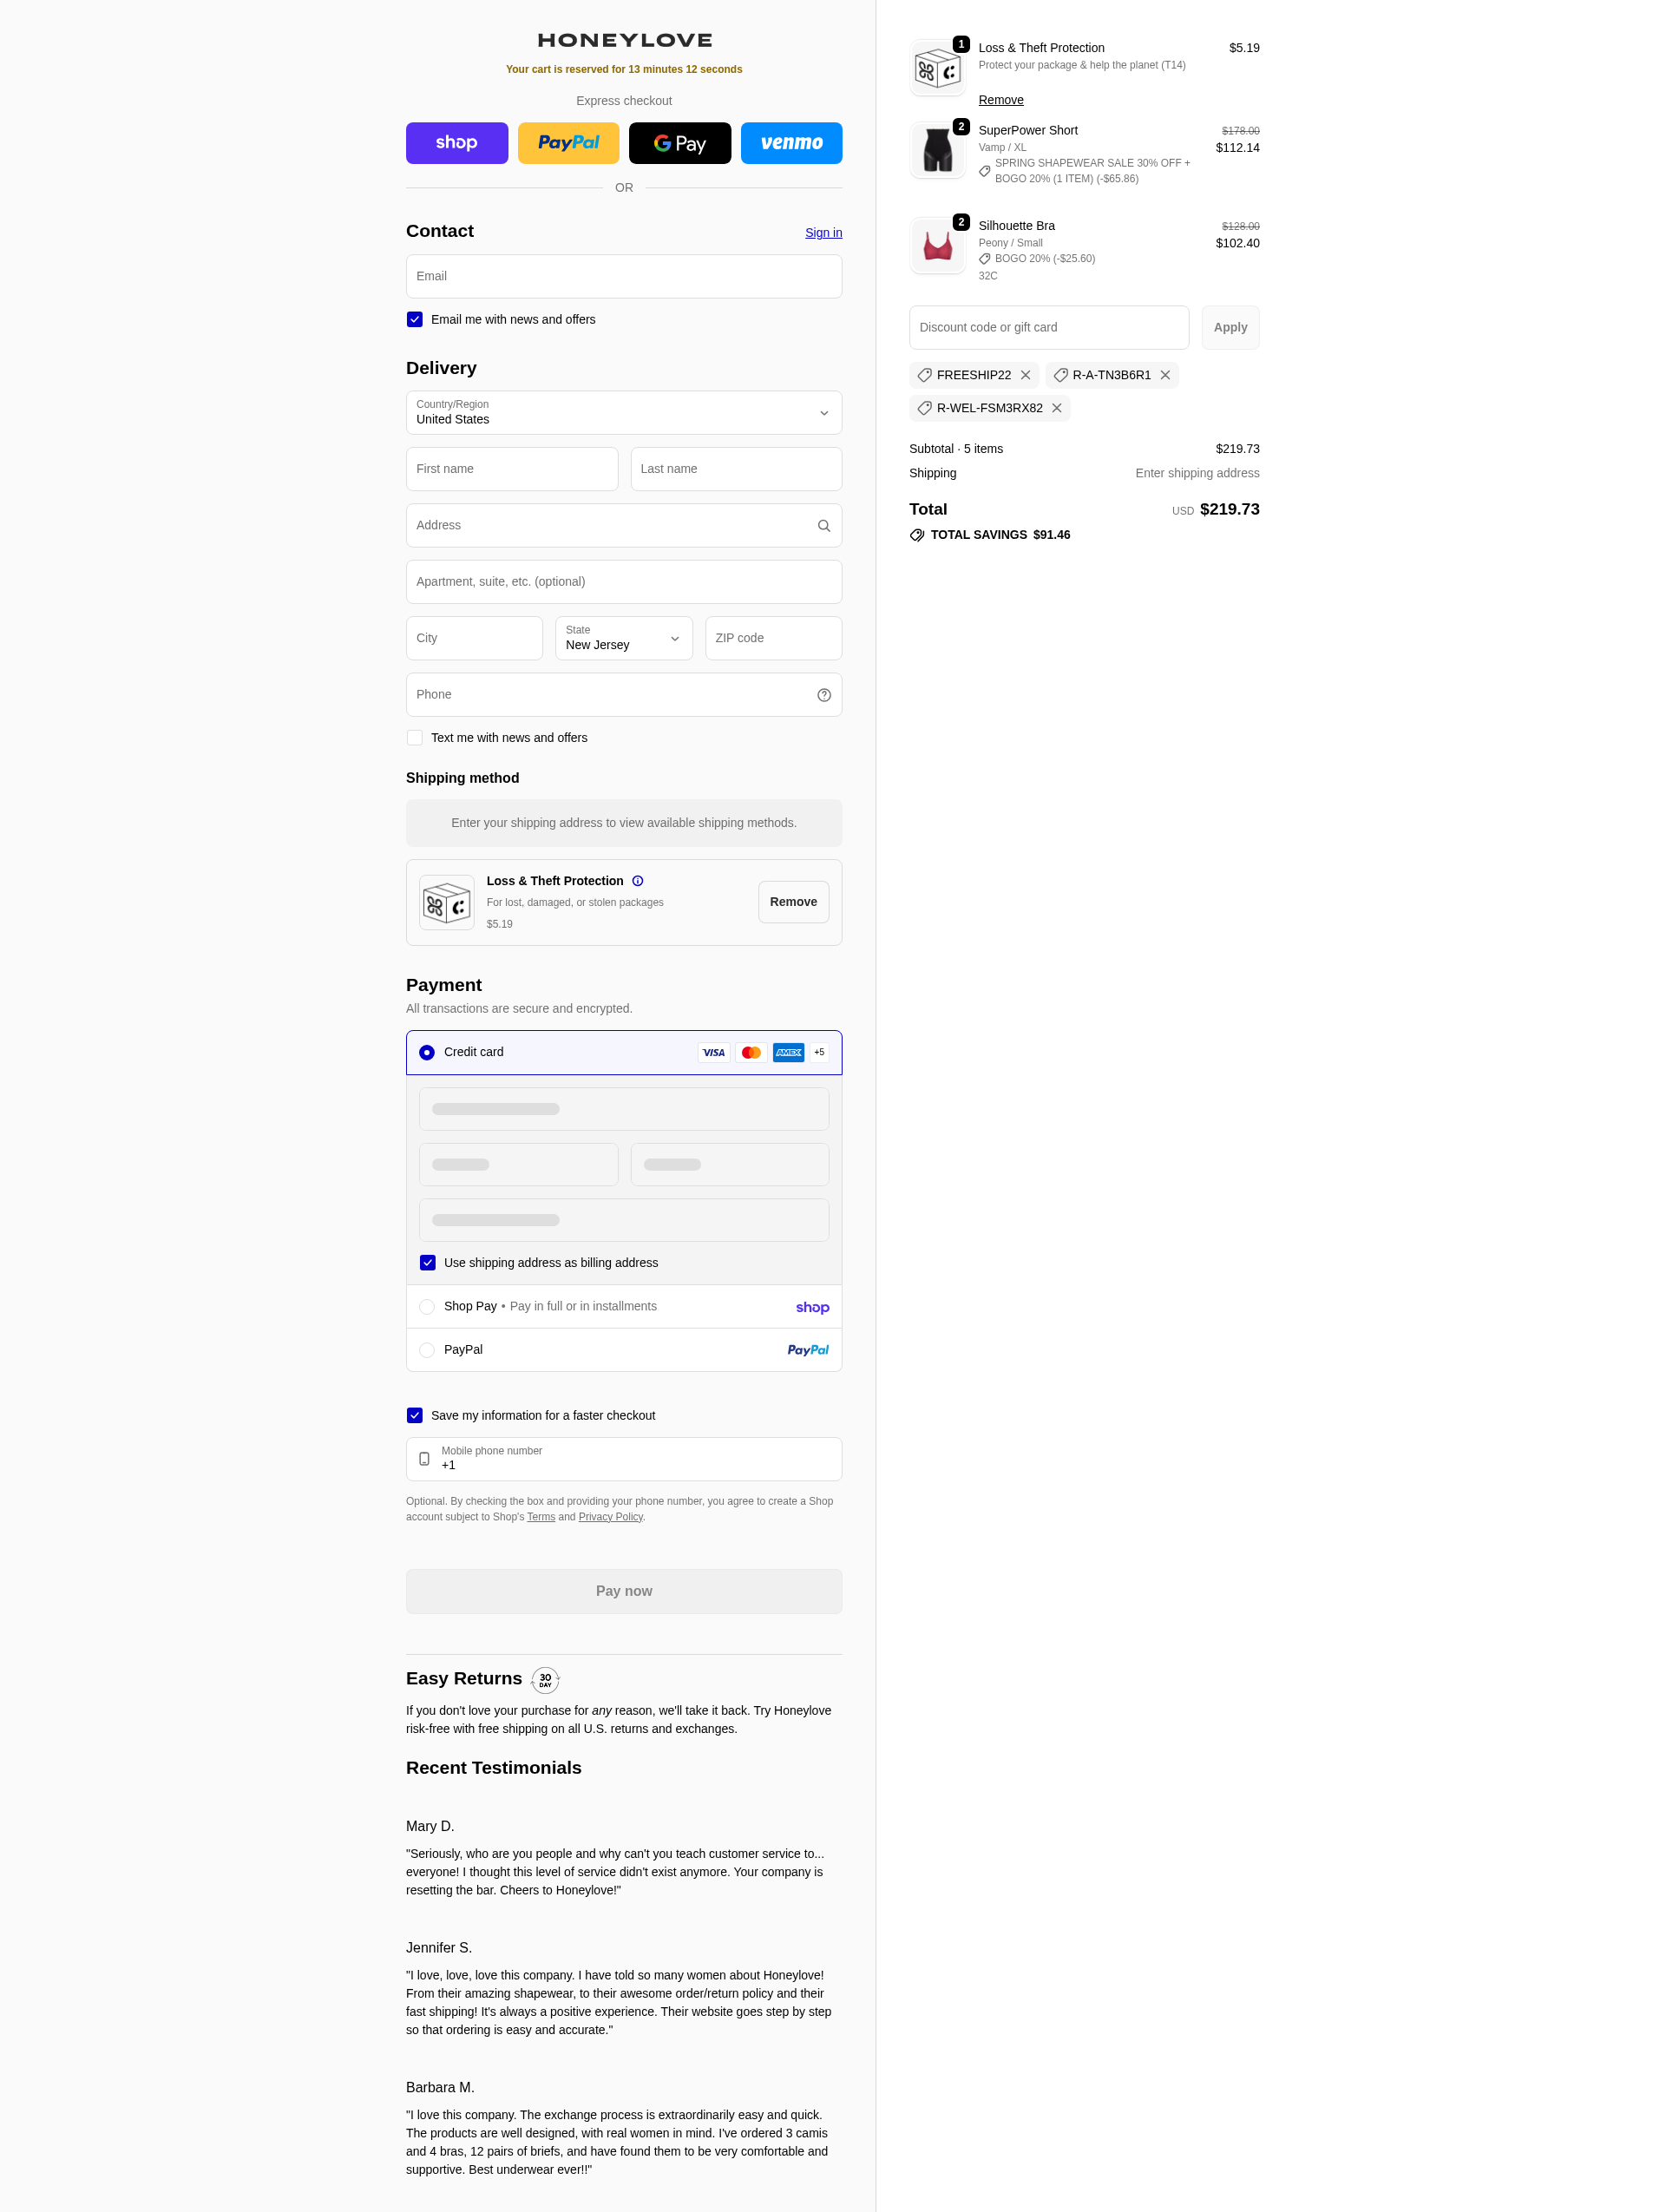Pay with Venmo express checkout
1653x2212 pixels.
(x=790, y=143)
